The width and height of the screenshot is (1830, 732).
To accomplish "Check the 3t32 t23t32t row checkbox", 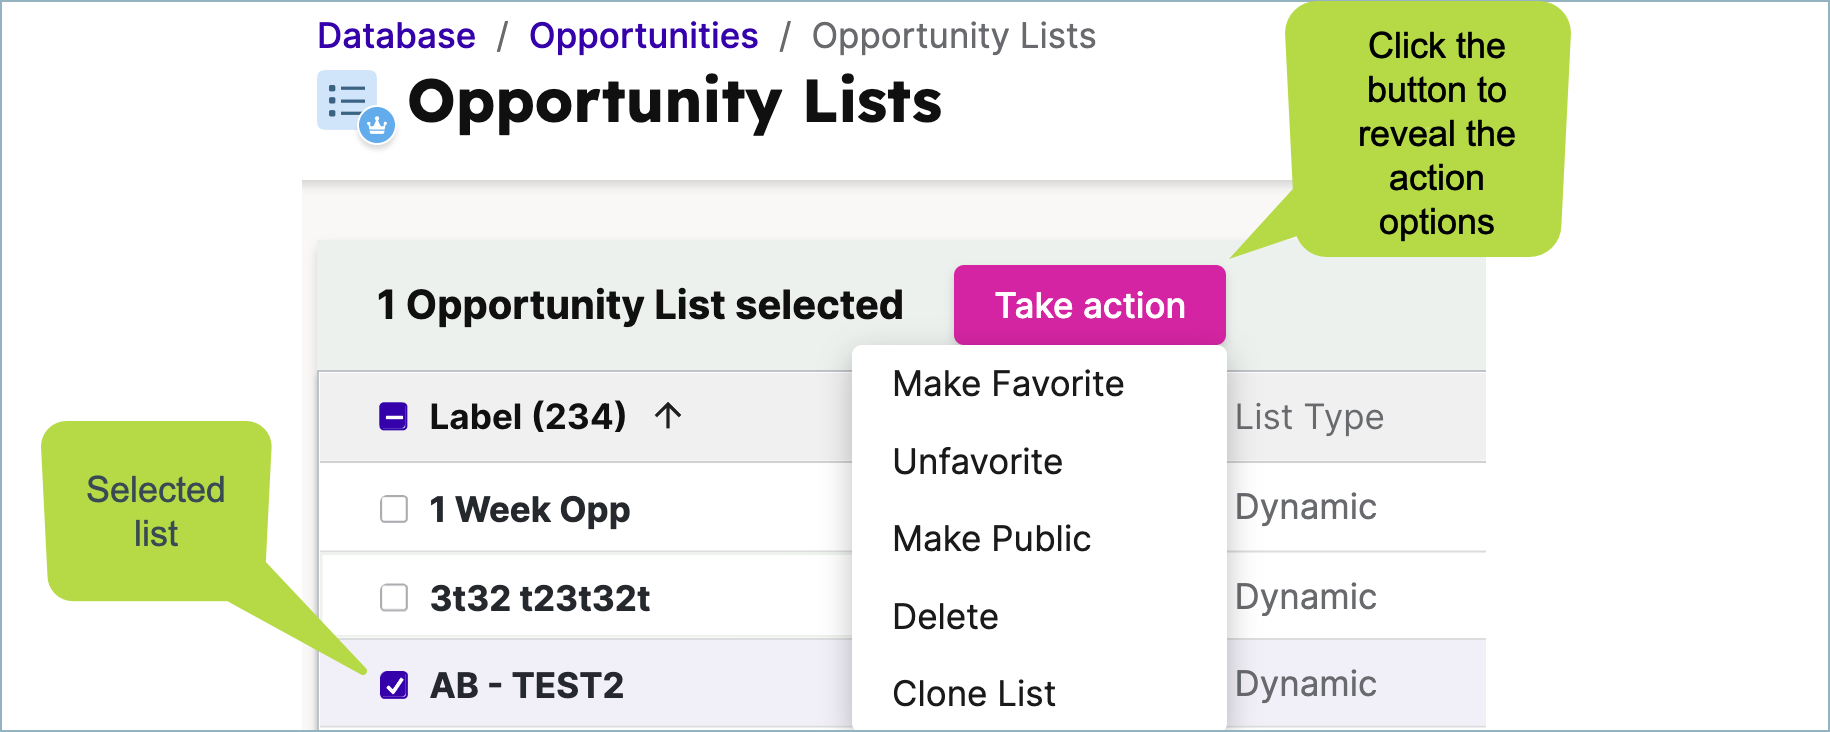I will pos(394,598).
